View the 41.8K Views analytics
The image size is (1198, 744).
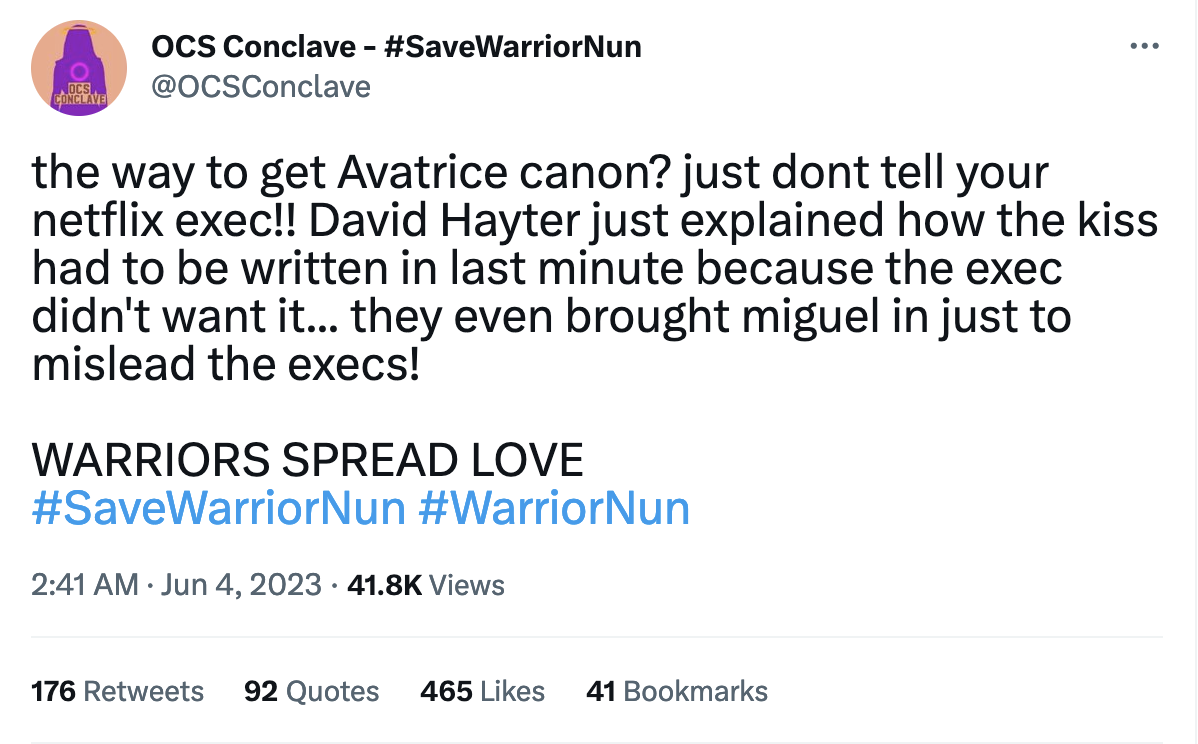[x=425, y=584]
